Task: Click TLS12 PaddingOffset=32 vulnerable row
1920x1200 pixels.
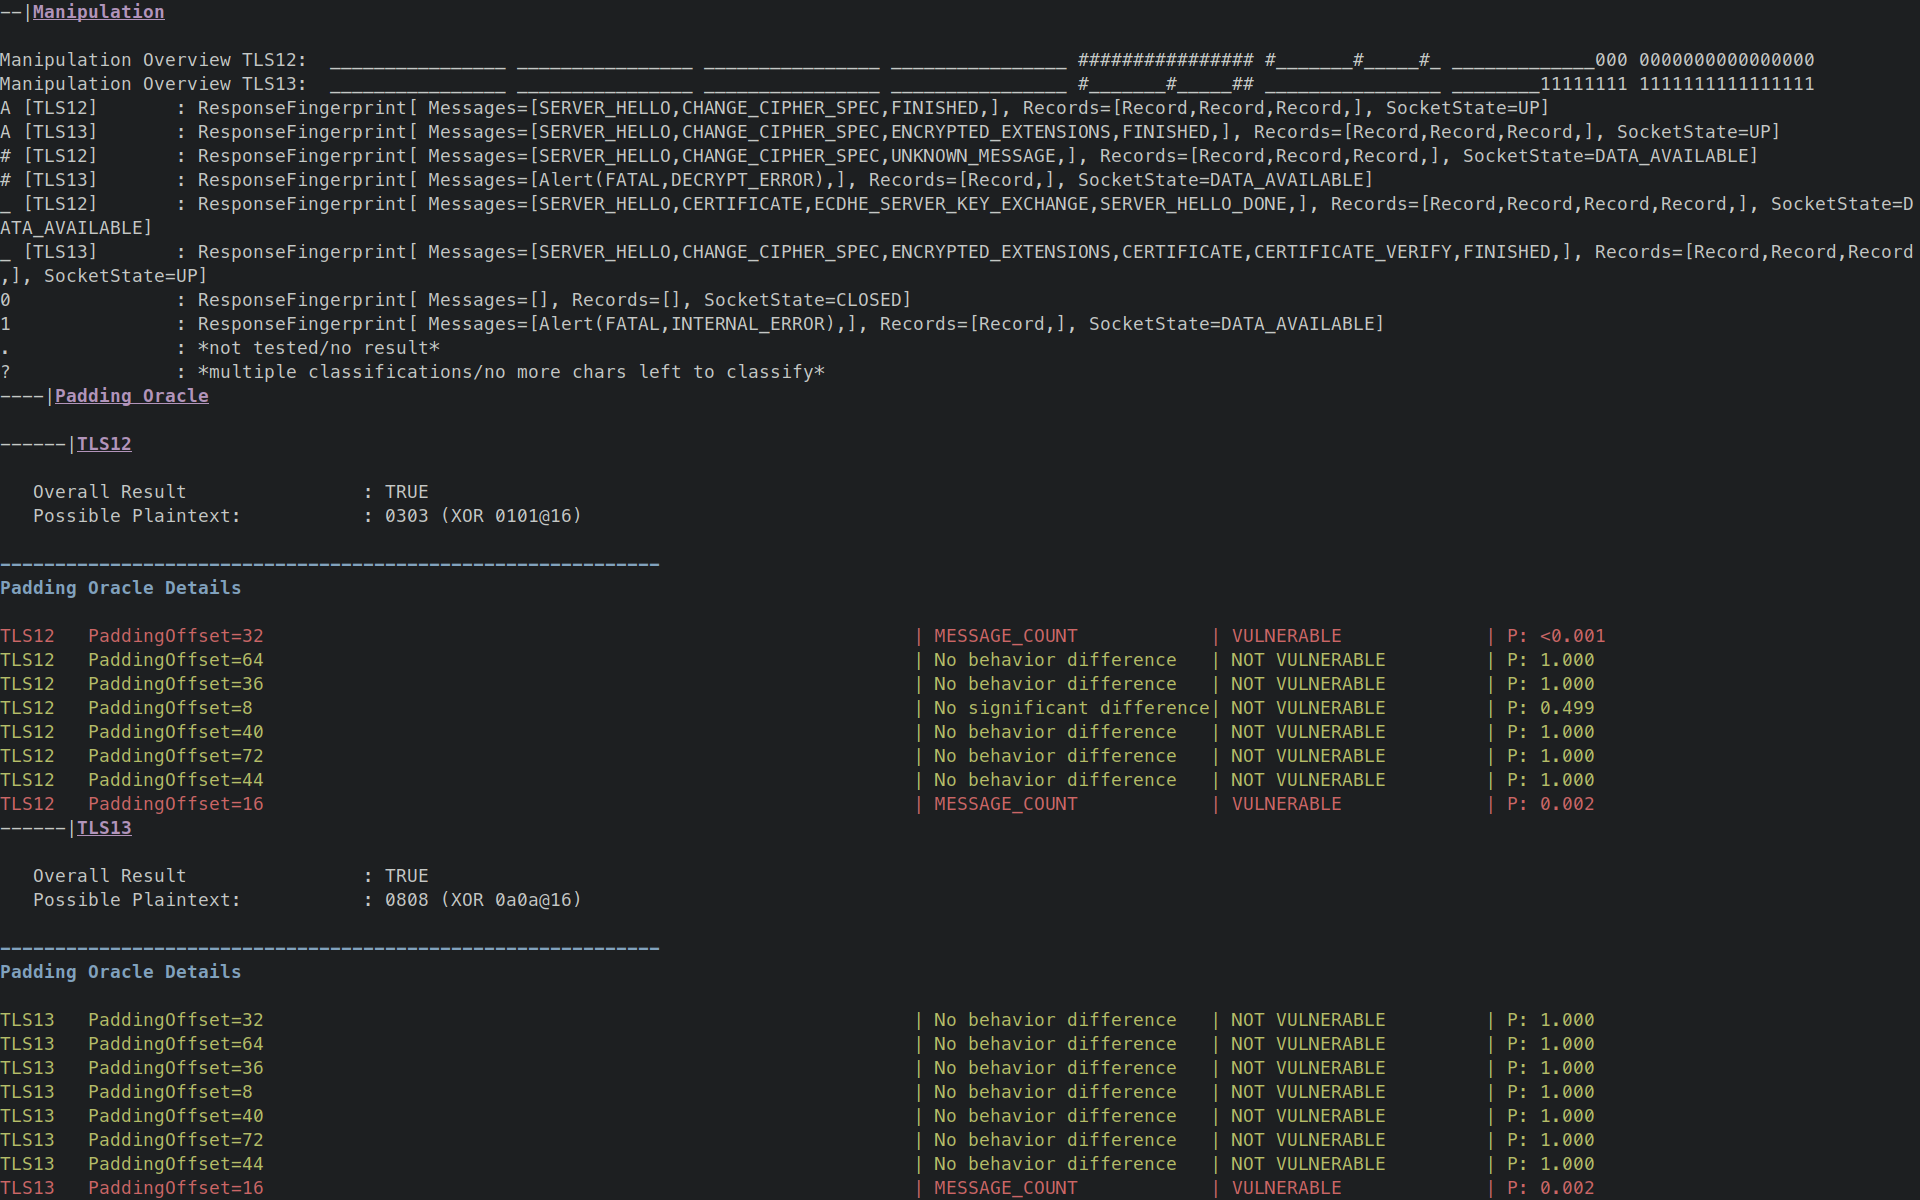Action: coord(175,636)
